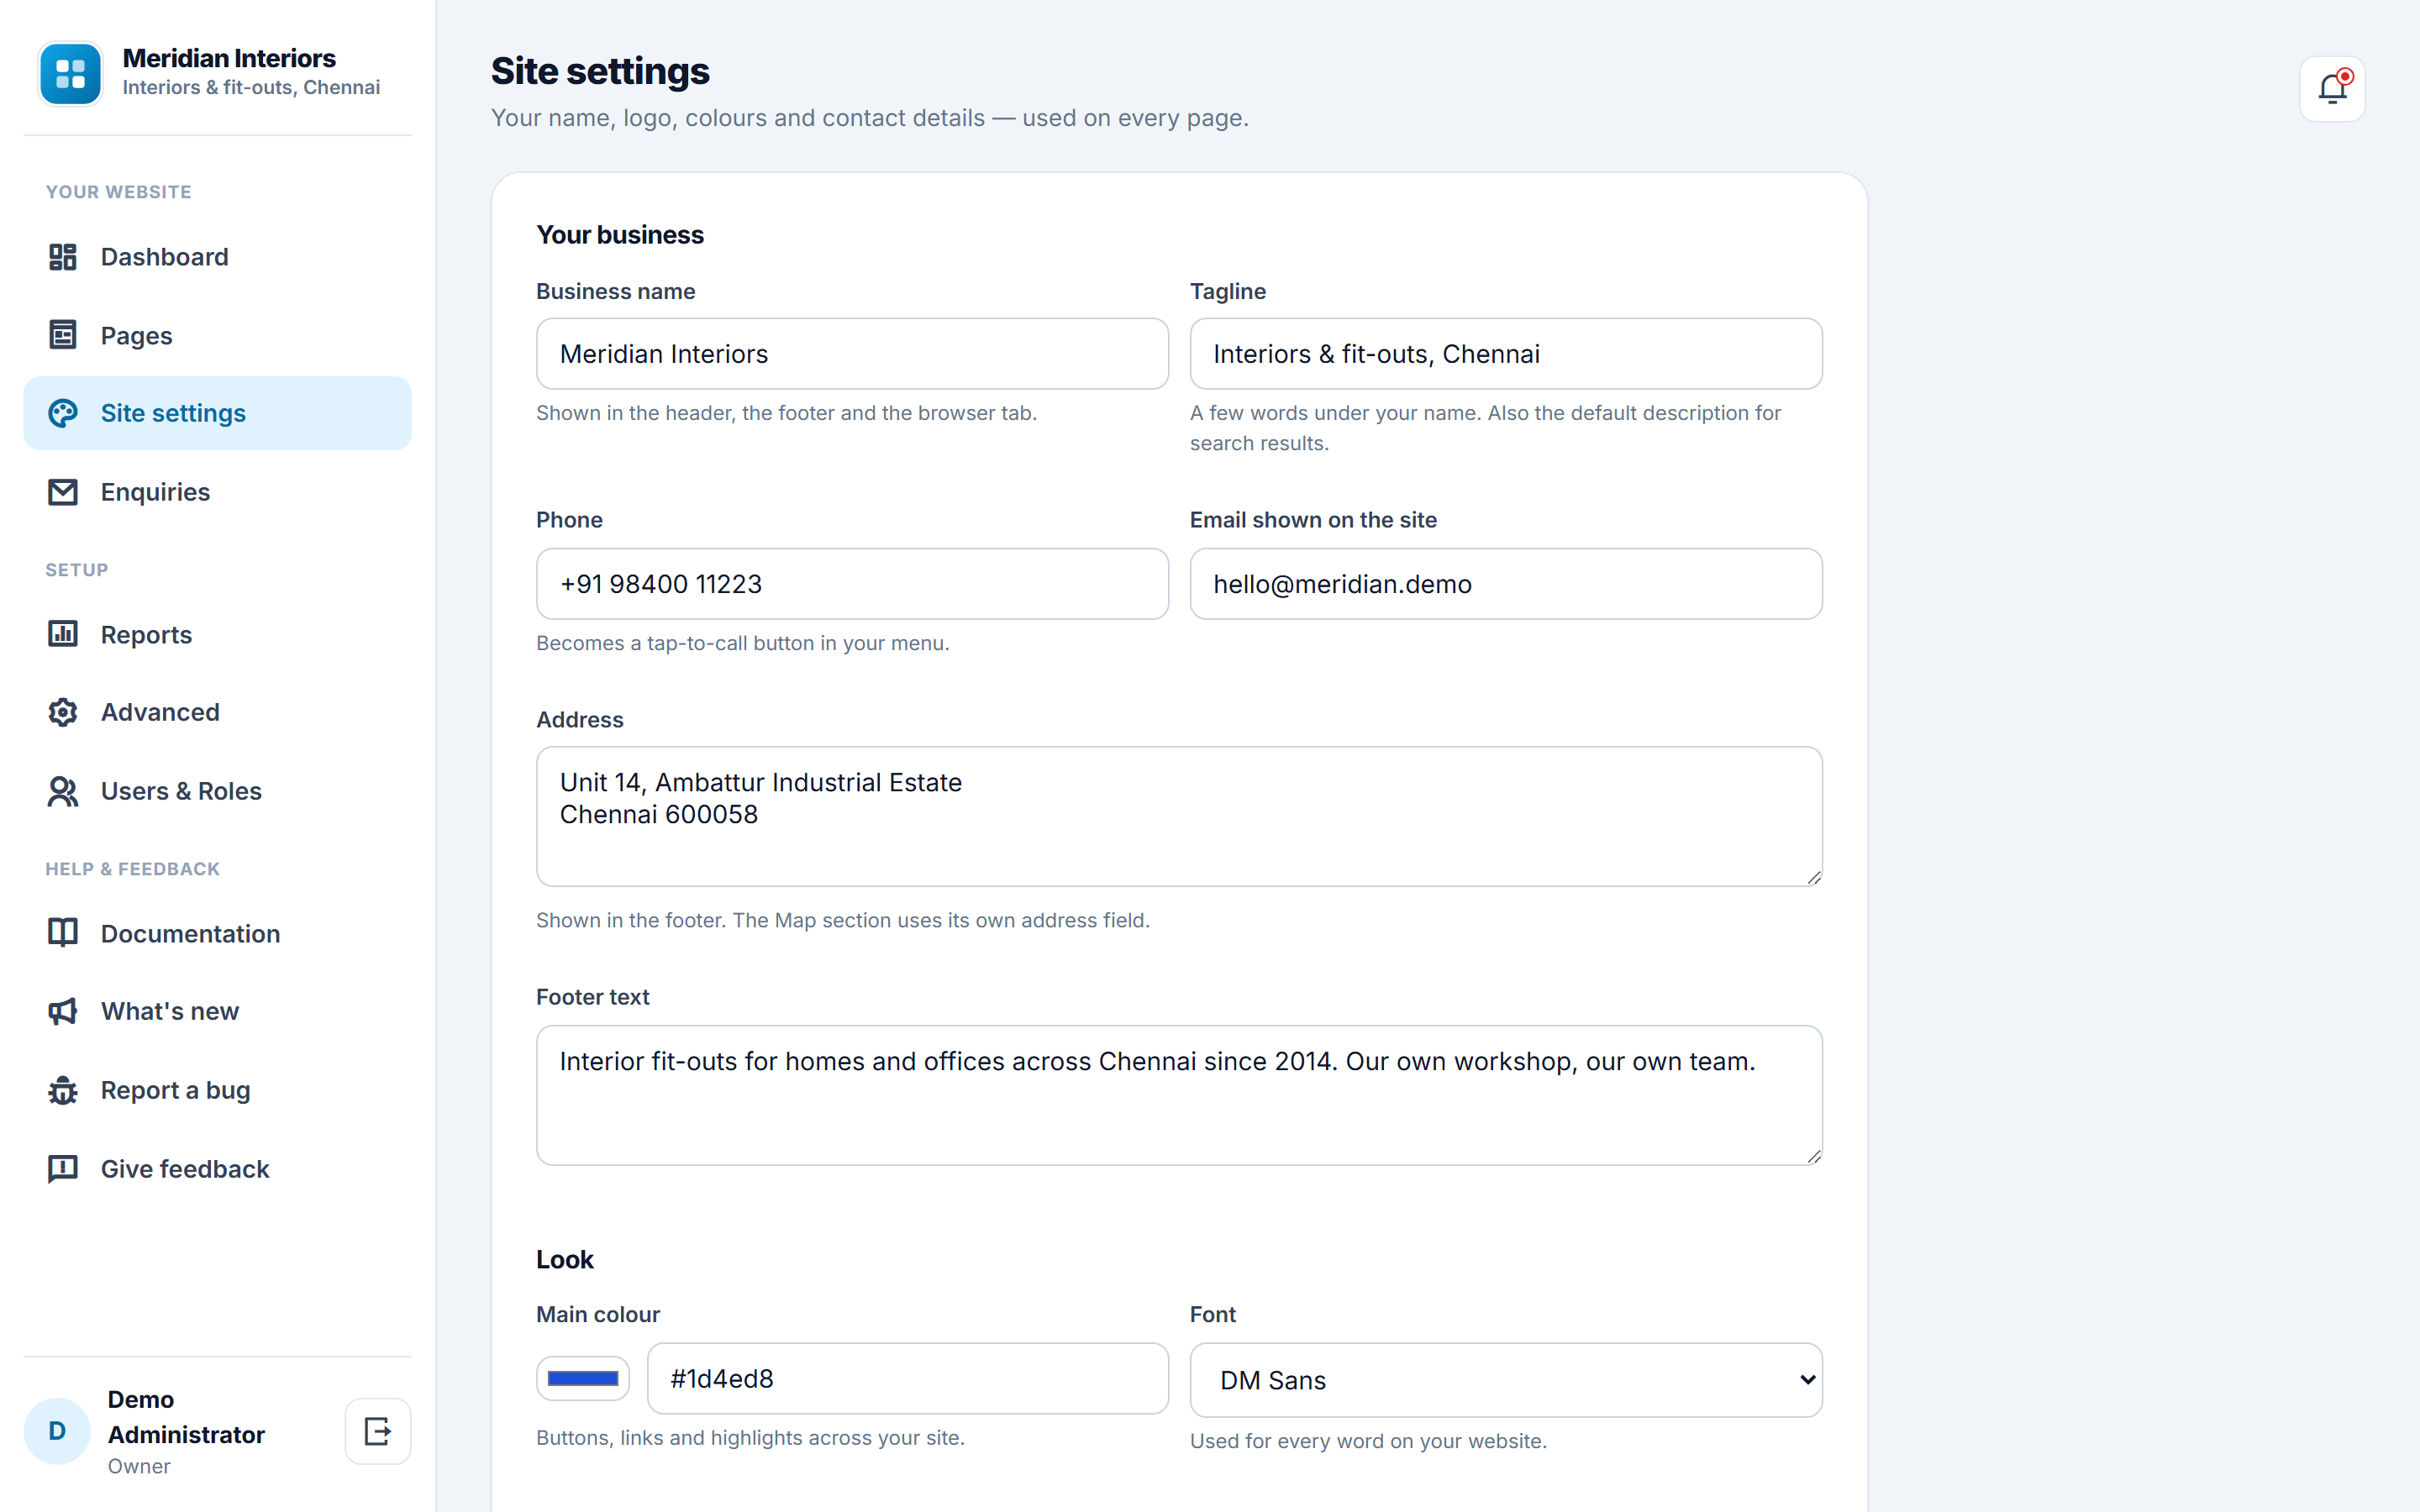Viewport: 2420px width, 1512px height.
Task: Click Report a bug
Action: pos(217,1090)
